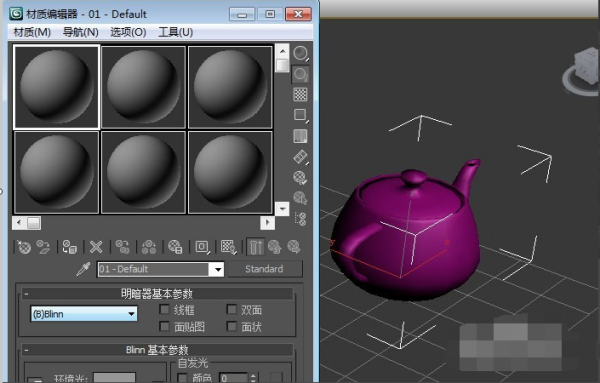This screenshot has height=383, width=600.
Task: Click the Get Material icon
Action: pos(24,247)
